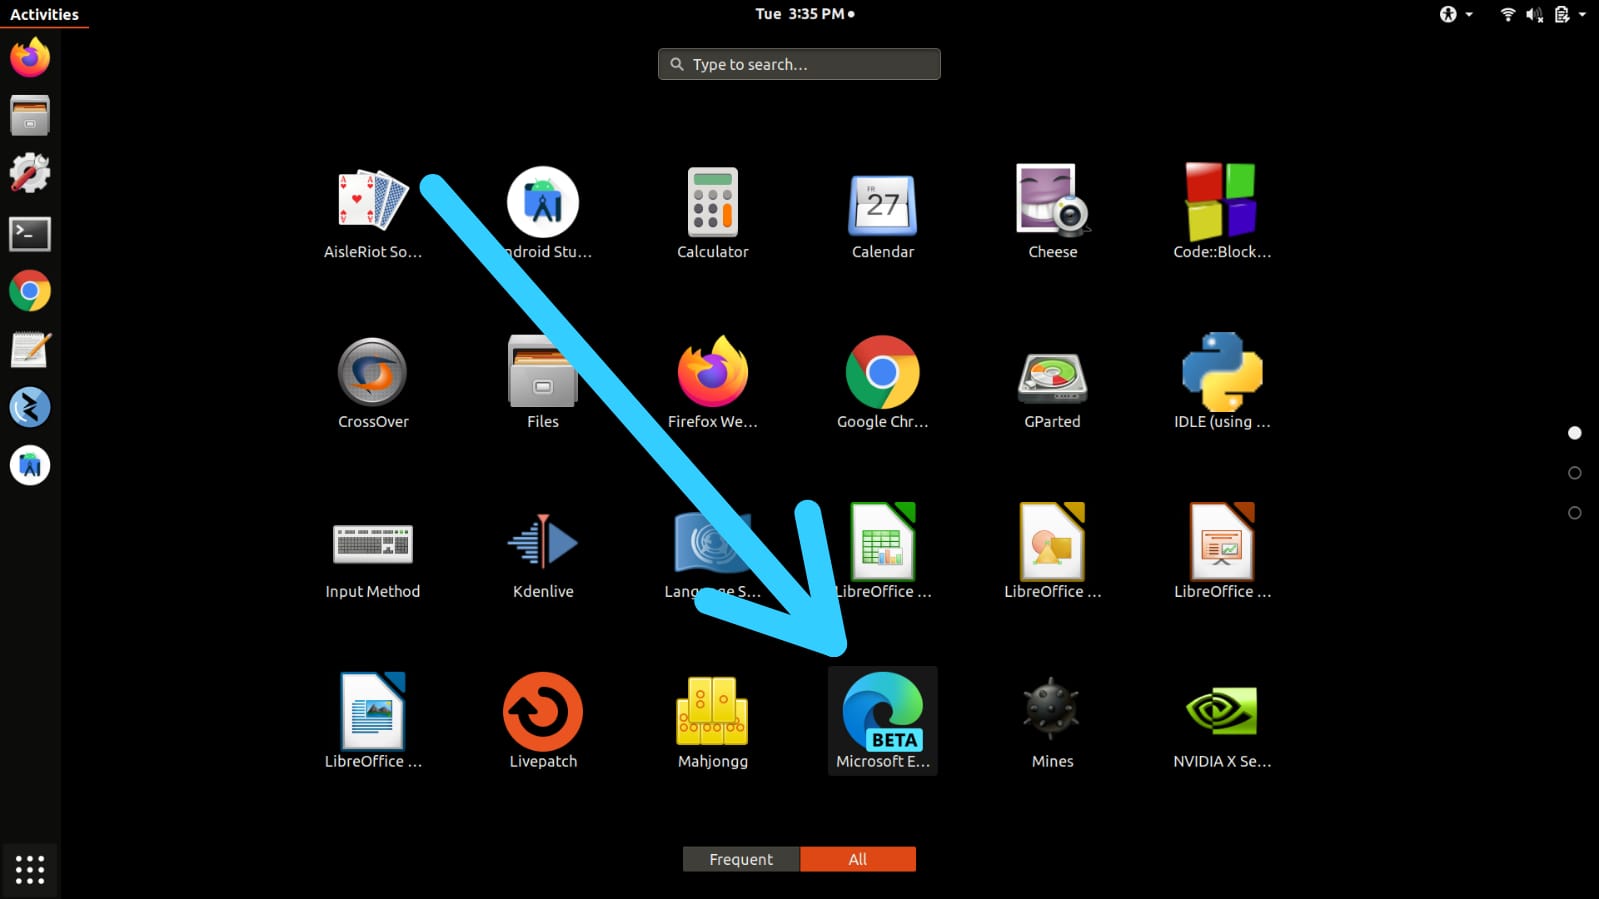Open the clock and date menu

805,14
